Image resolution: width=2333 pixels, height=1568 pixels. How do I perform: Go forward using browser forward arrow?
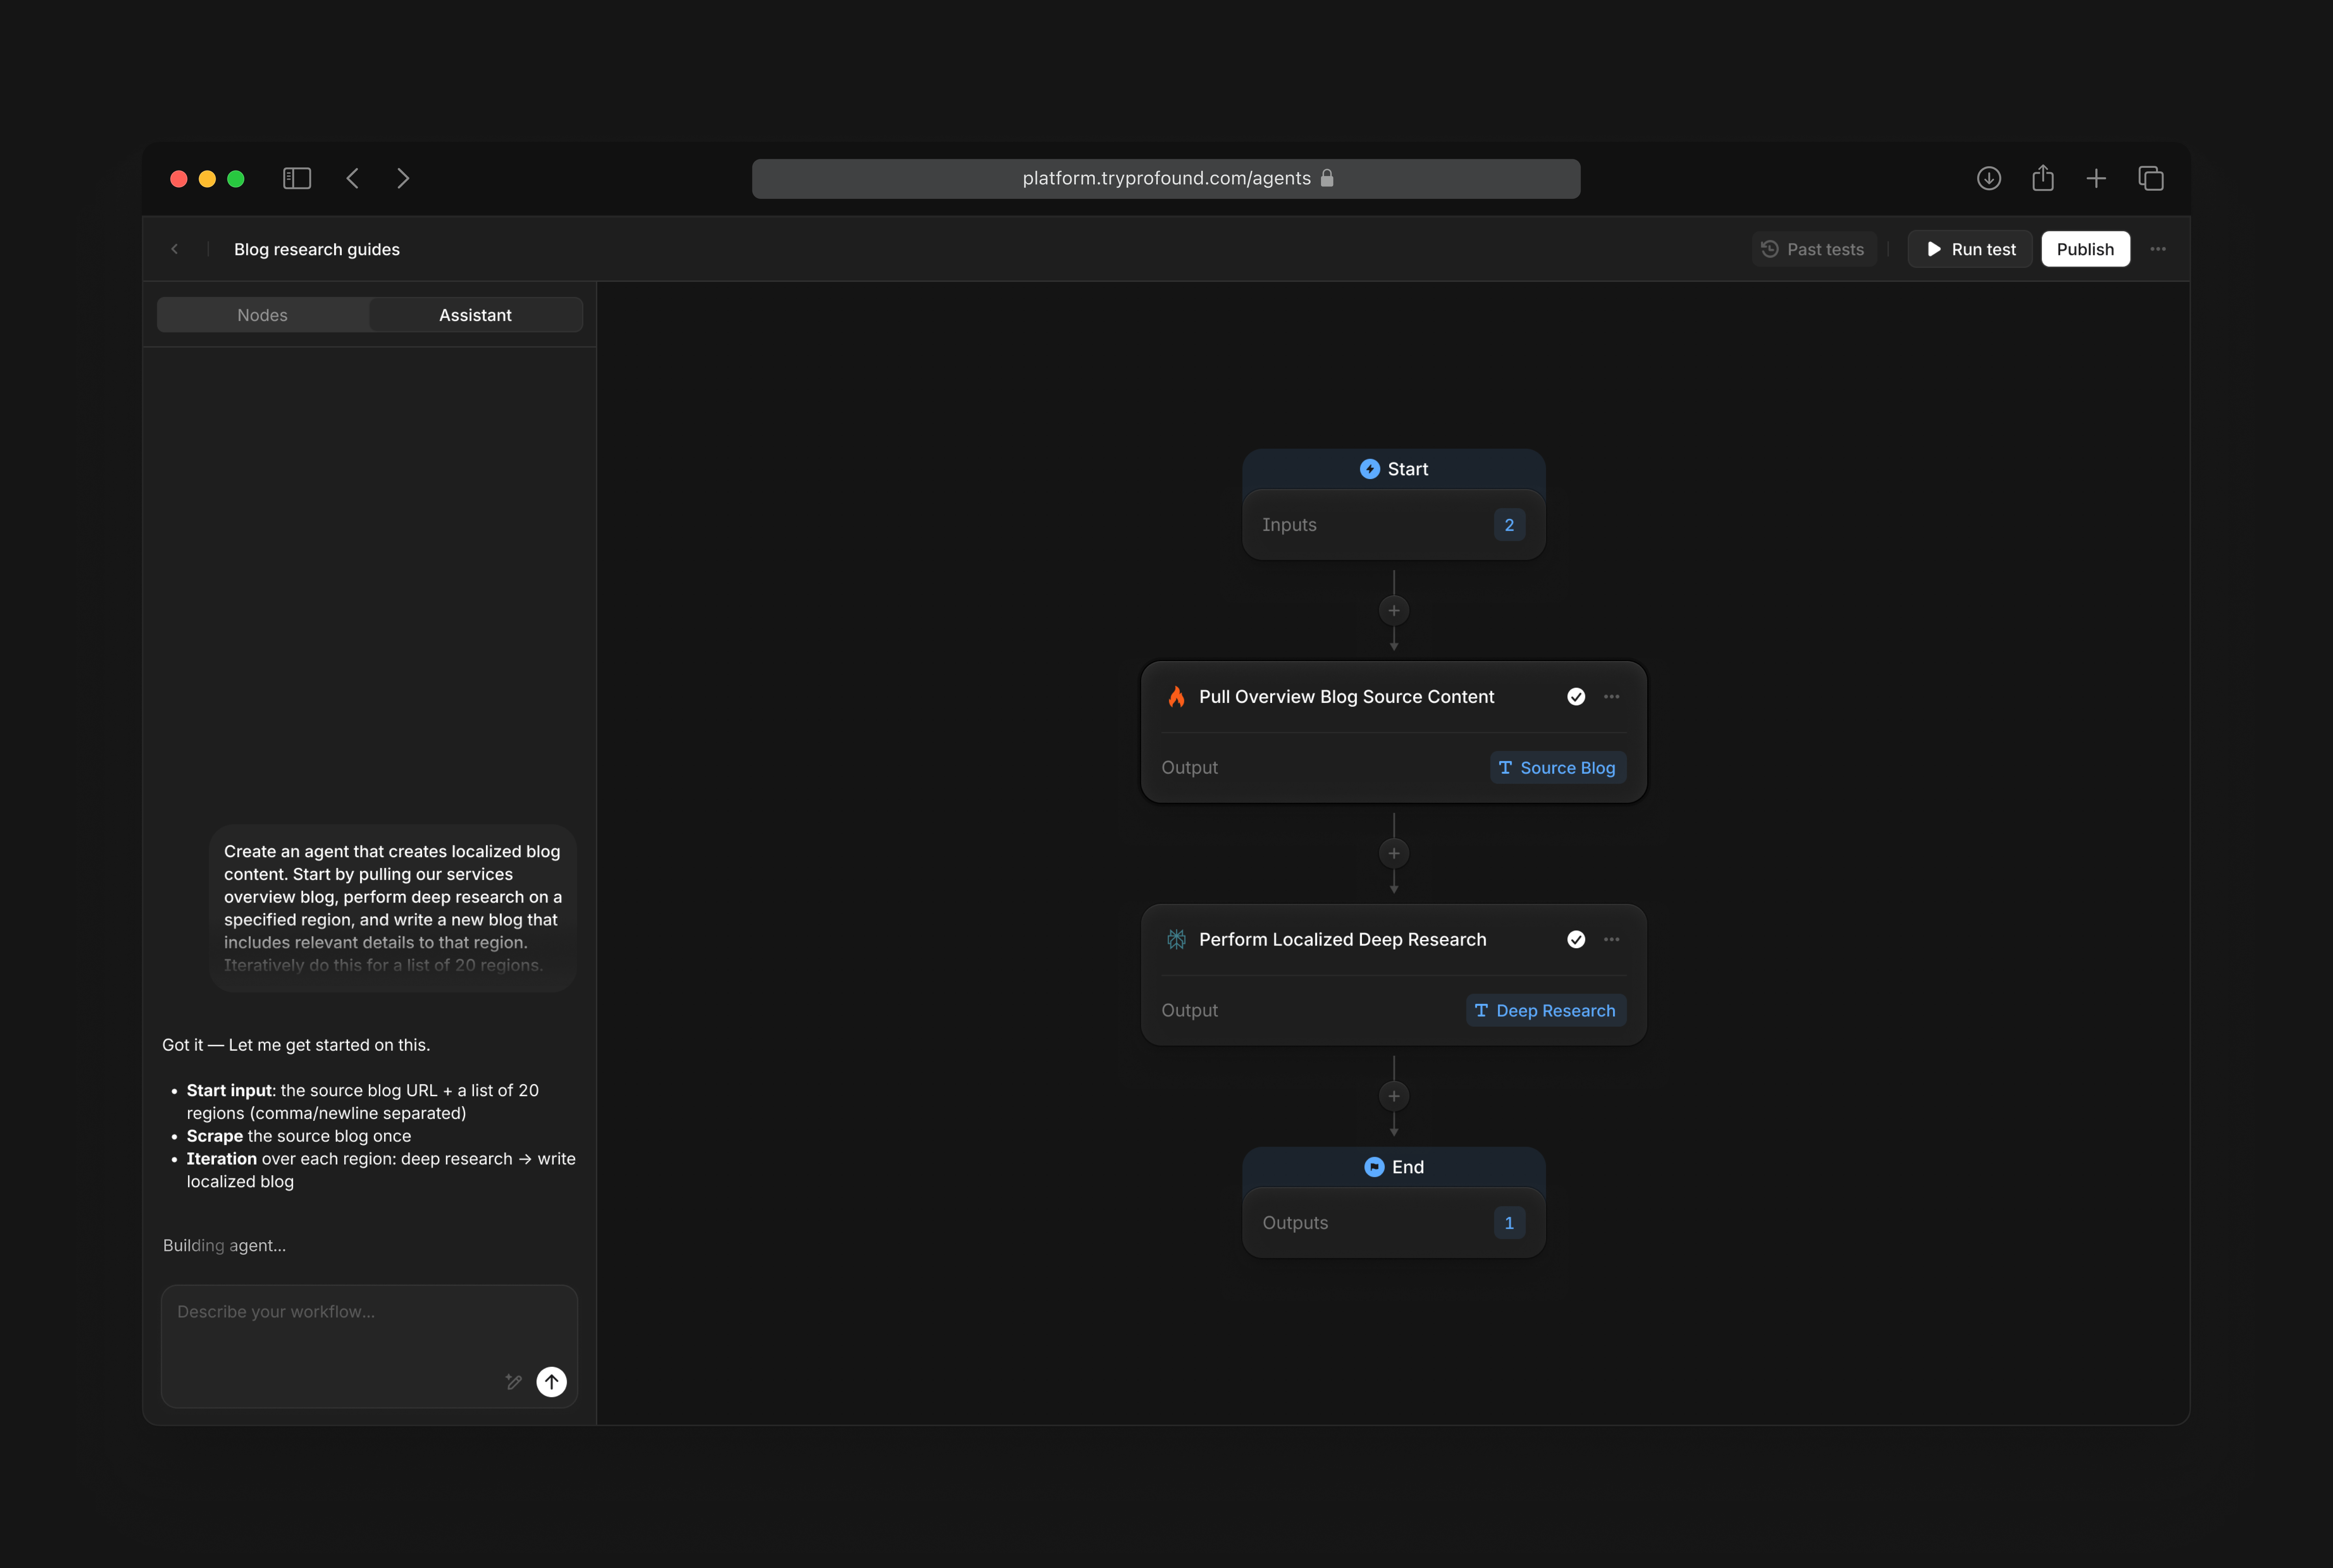(x=403, y=178)
